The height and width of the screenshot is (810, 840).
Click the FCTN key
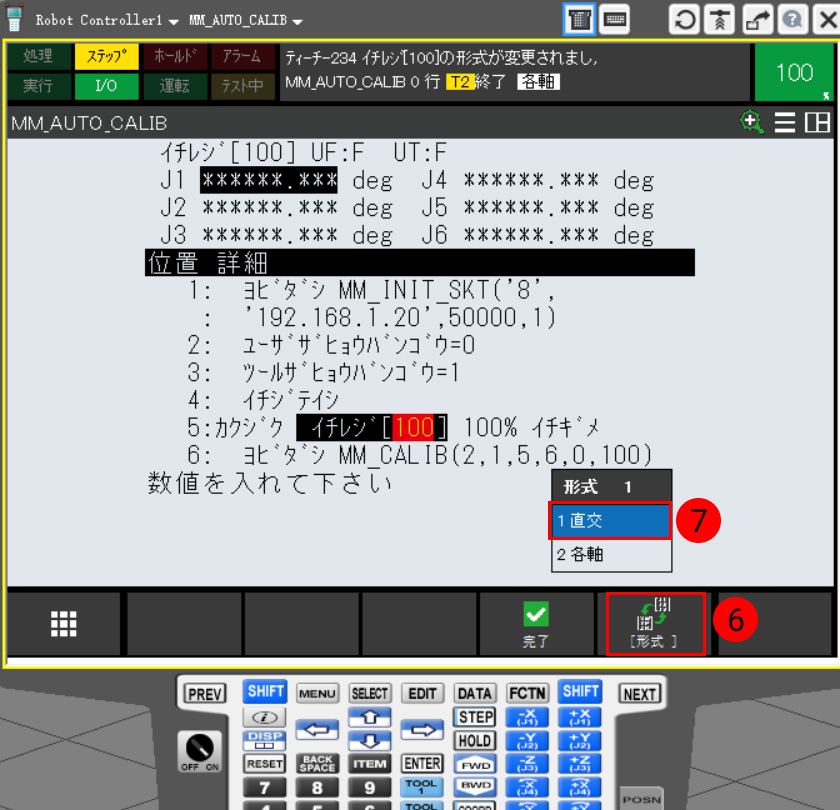[x=527, y=694]
